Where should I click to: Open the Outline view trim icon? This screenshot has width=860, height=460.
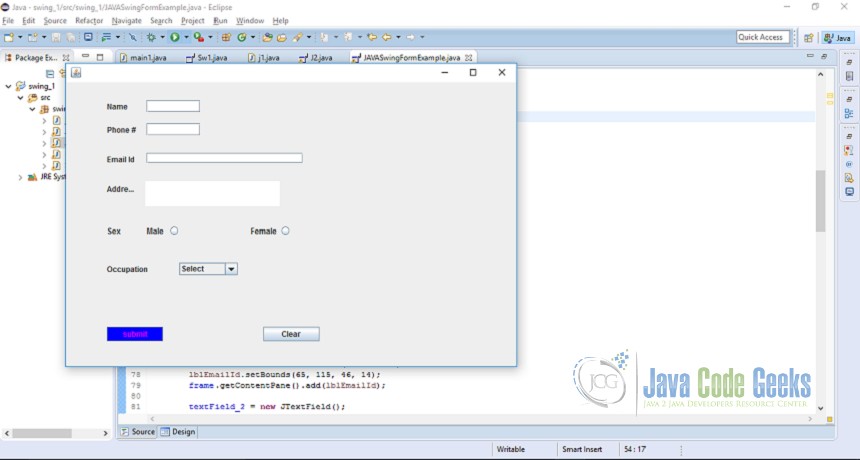point(849,113)
